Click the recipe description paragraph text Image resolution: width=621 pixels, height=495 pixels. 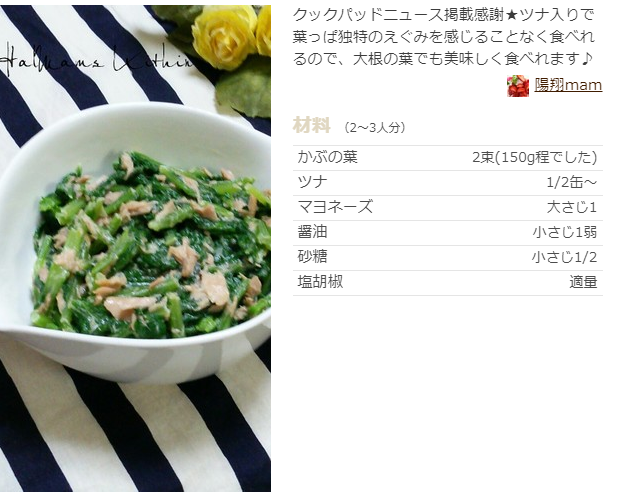[444, 37]
